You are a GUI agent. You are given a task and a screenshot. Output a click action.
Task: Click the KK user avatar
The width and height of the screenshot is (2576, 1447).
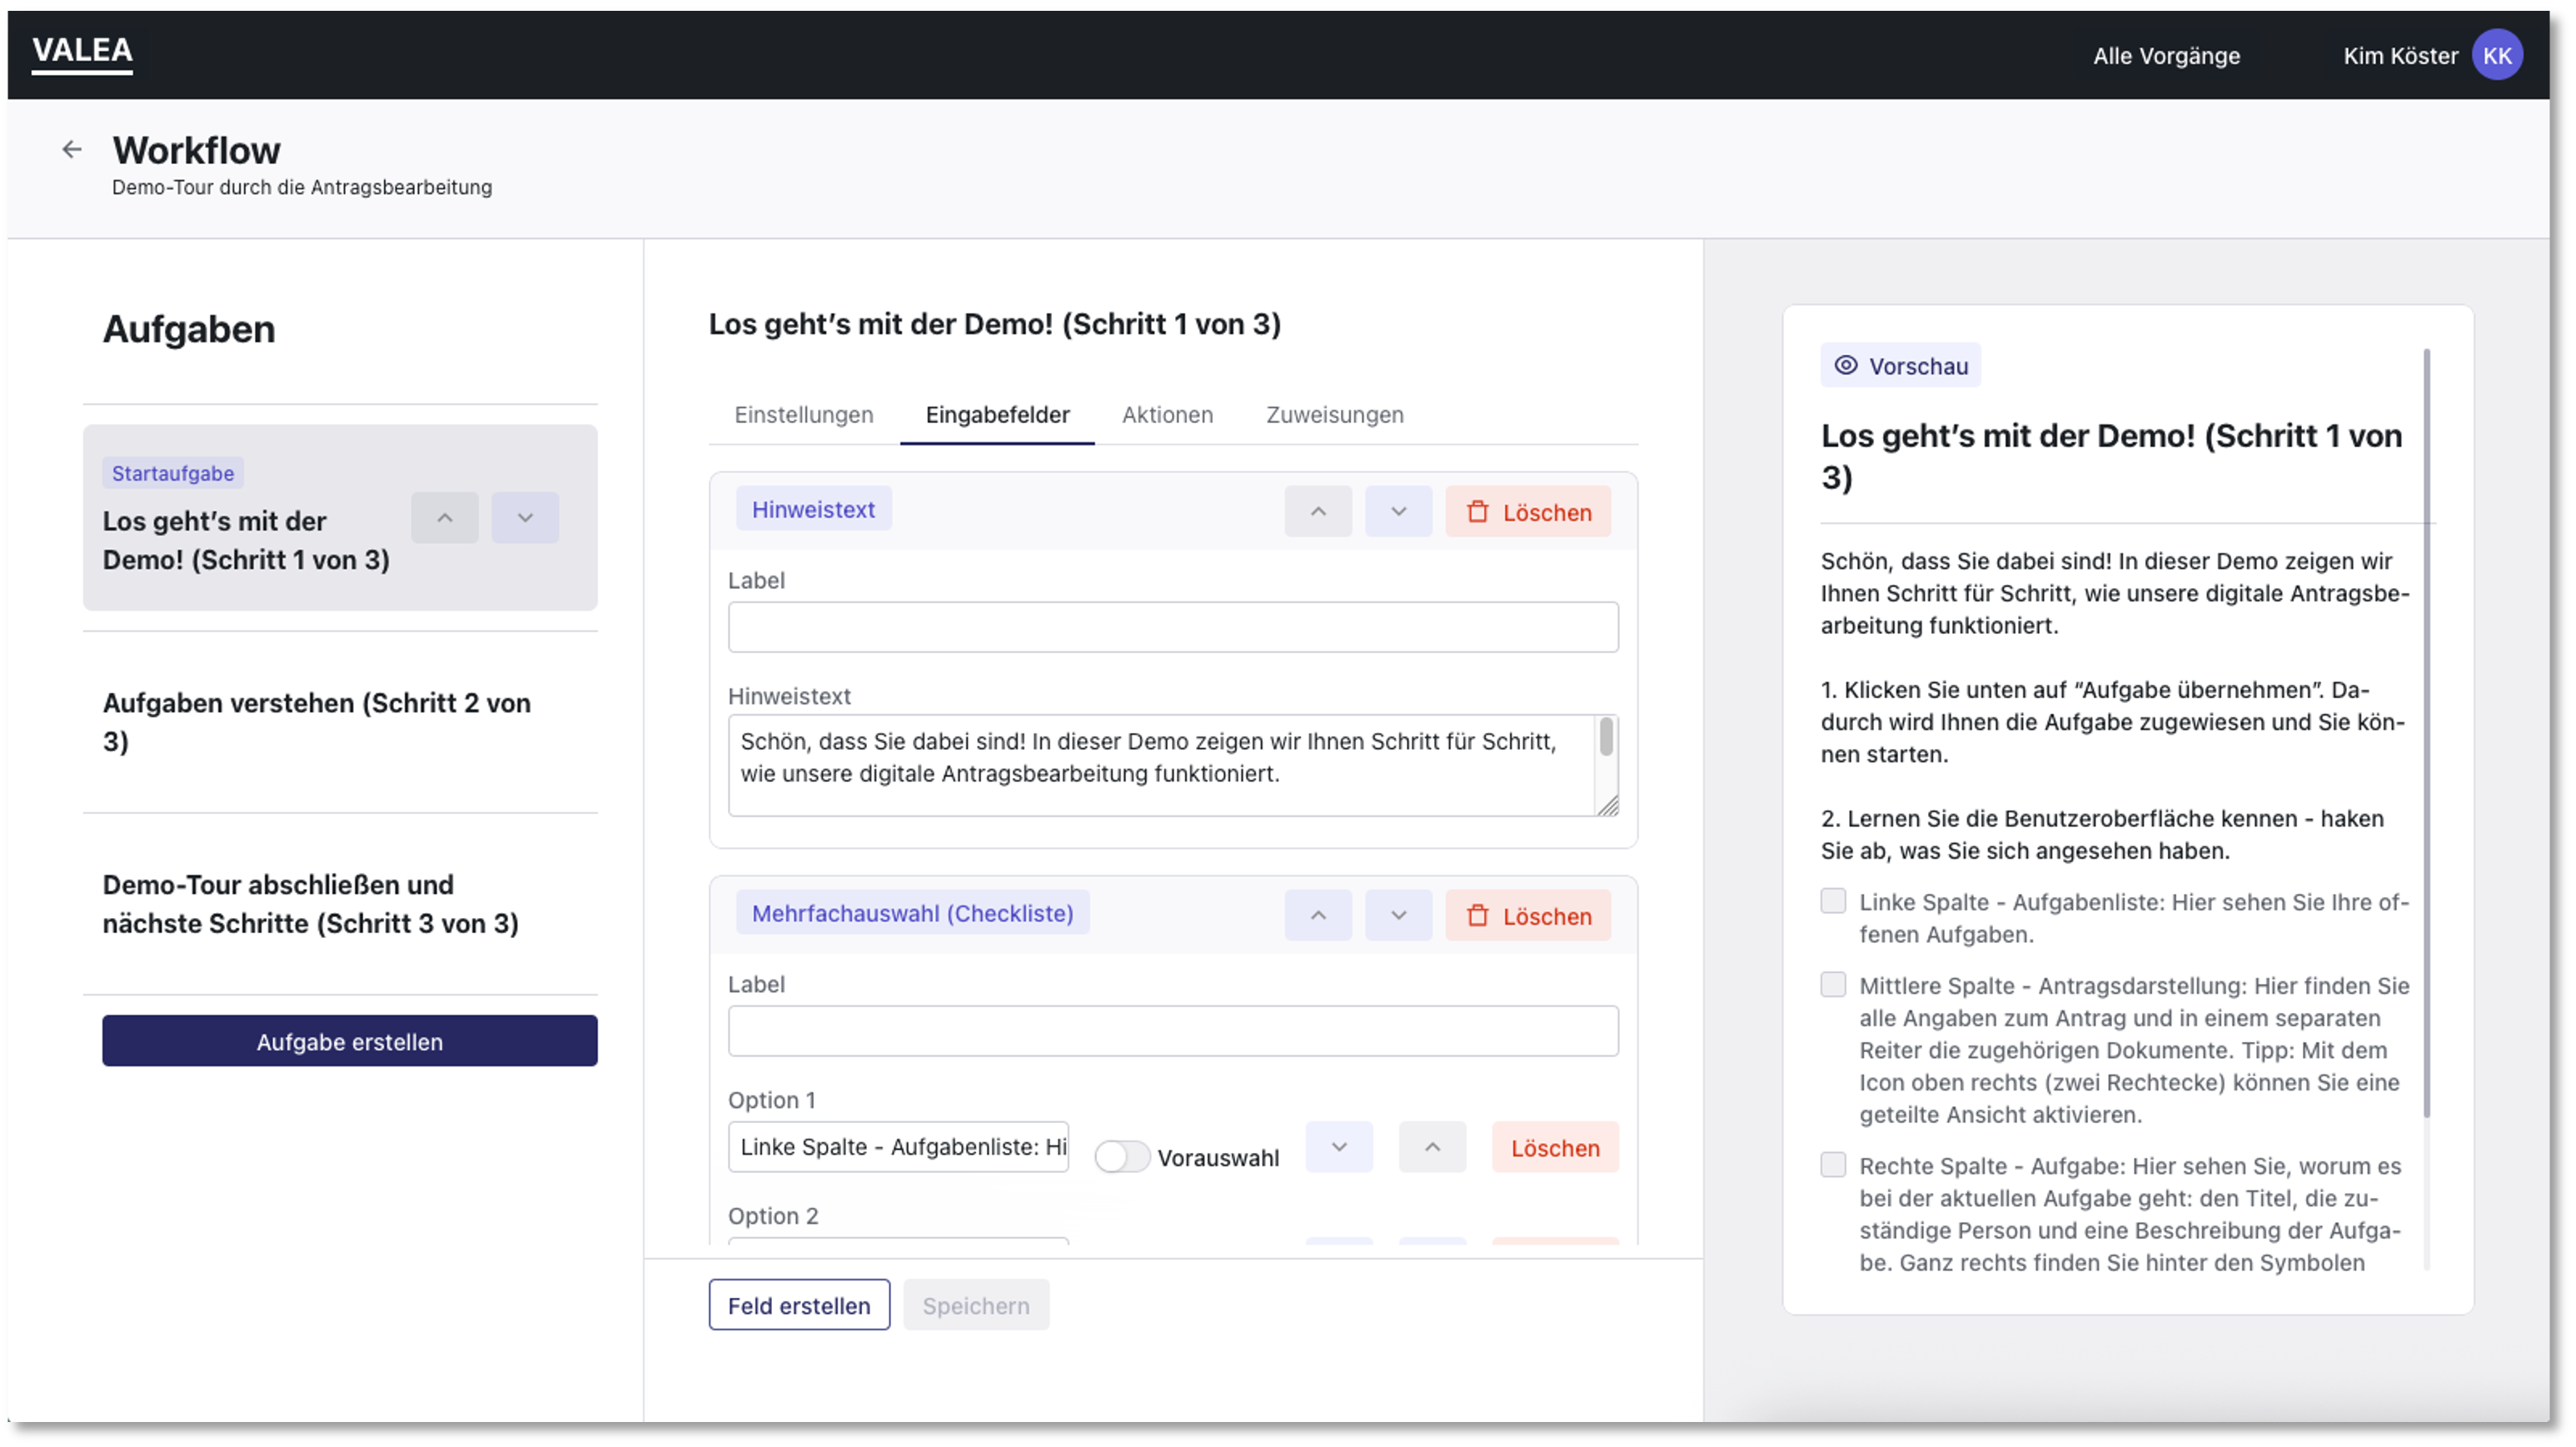2496,56
